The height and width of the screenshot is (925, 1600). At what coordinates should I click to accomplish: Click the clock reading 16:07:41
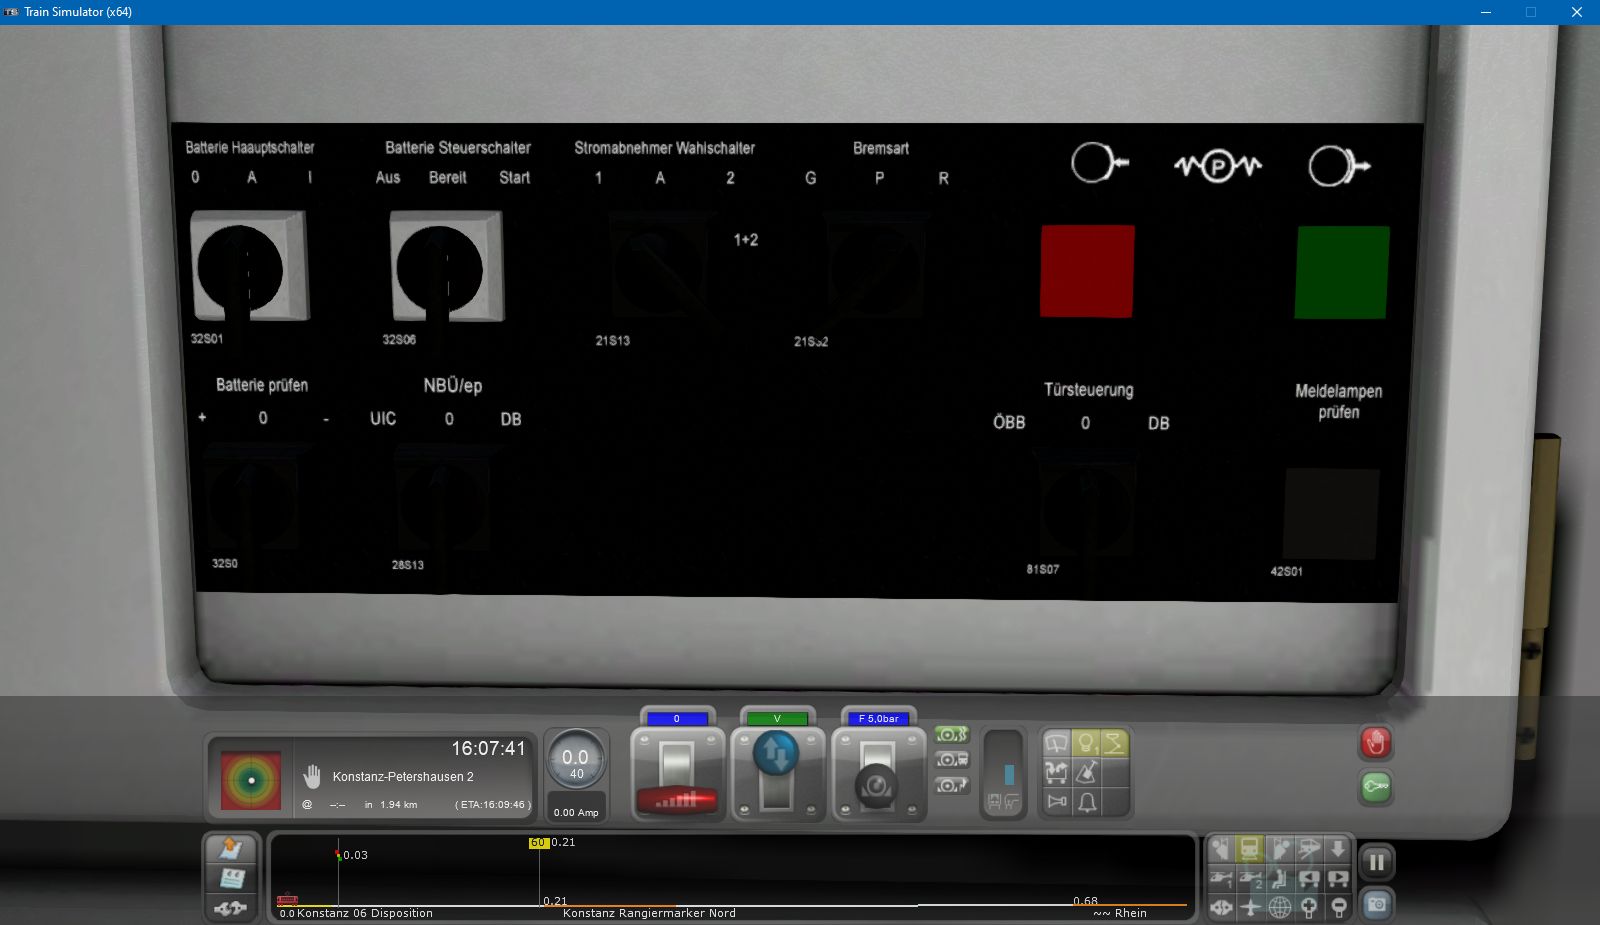pyautogui.click(x=488, y=748)
